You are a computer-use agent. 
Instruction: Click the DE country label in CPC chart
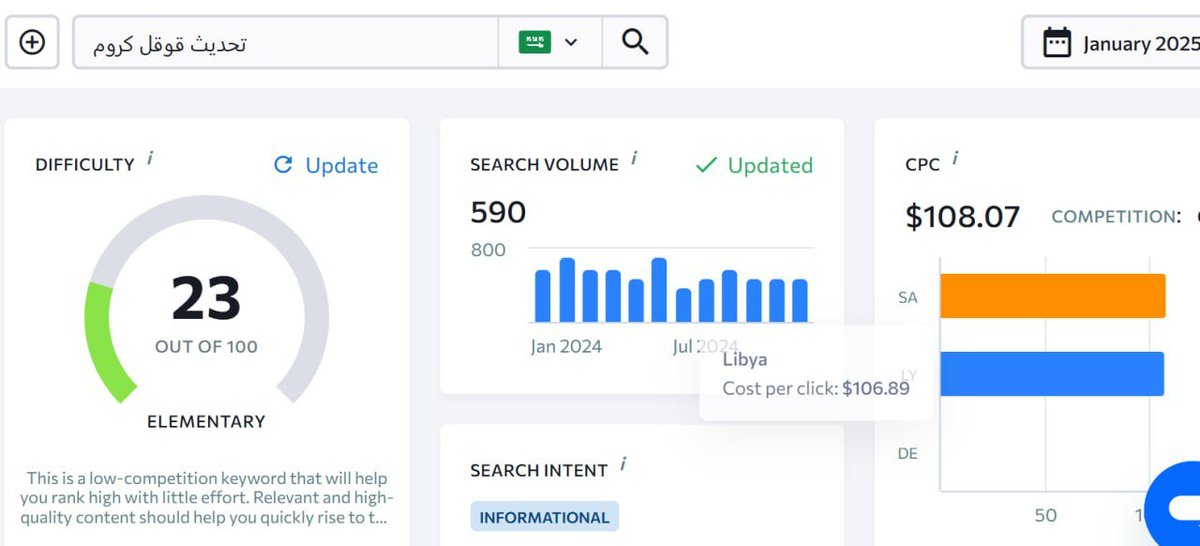point(907,453)
